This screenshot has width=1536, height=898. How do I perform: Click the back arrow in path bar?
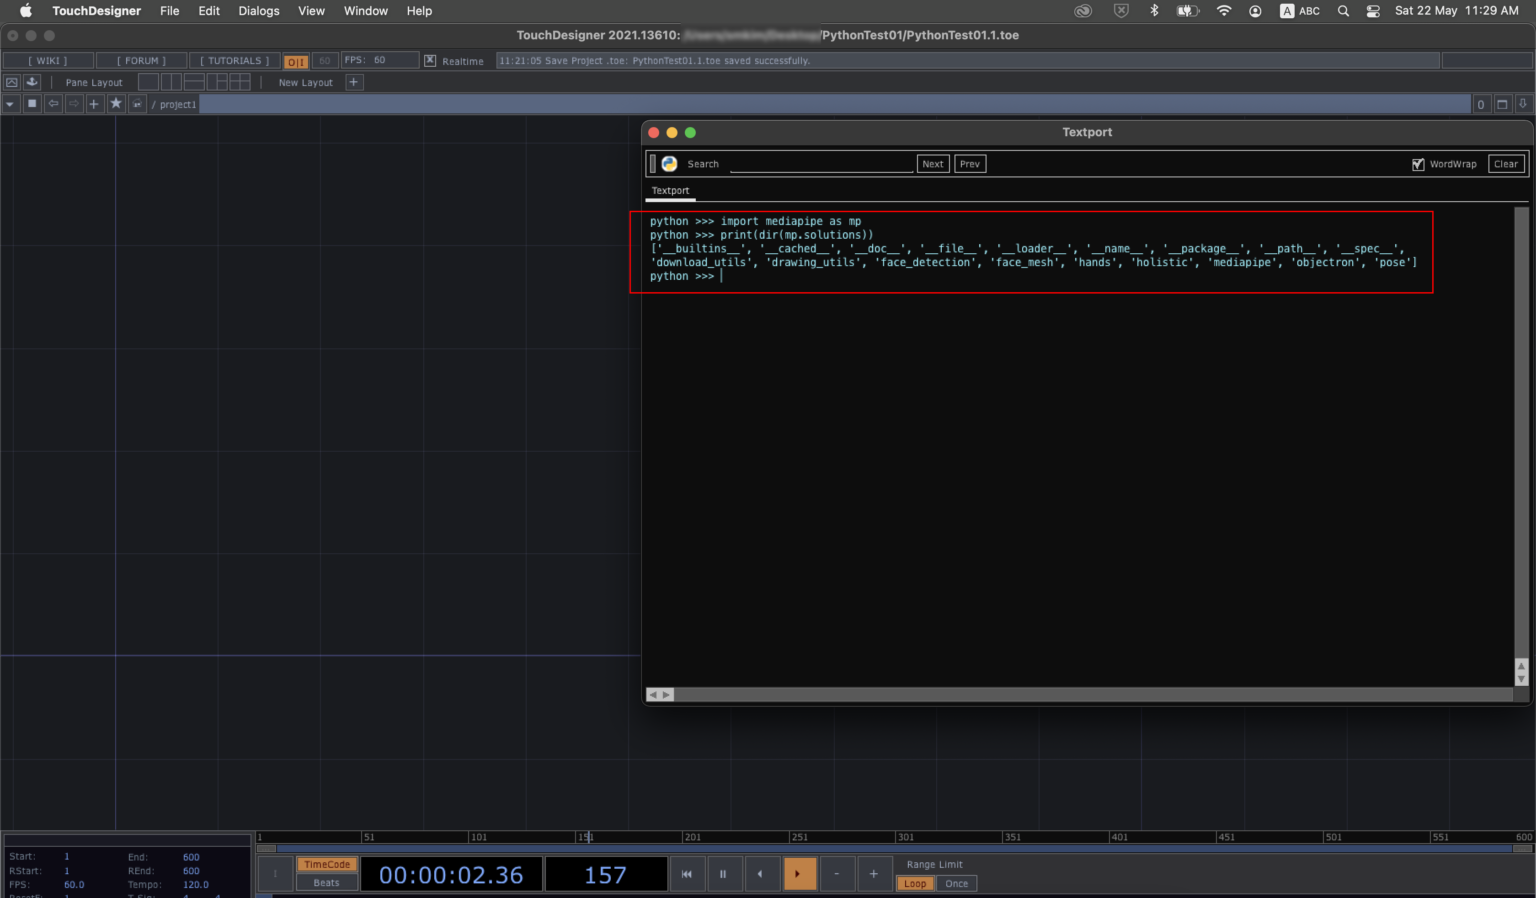point(53,104)
